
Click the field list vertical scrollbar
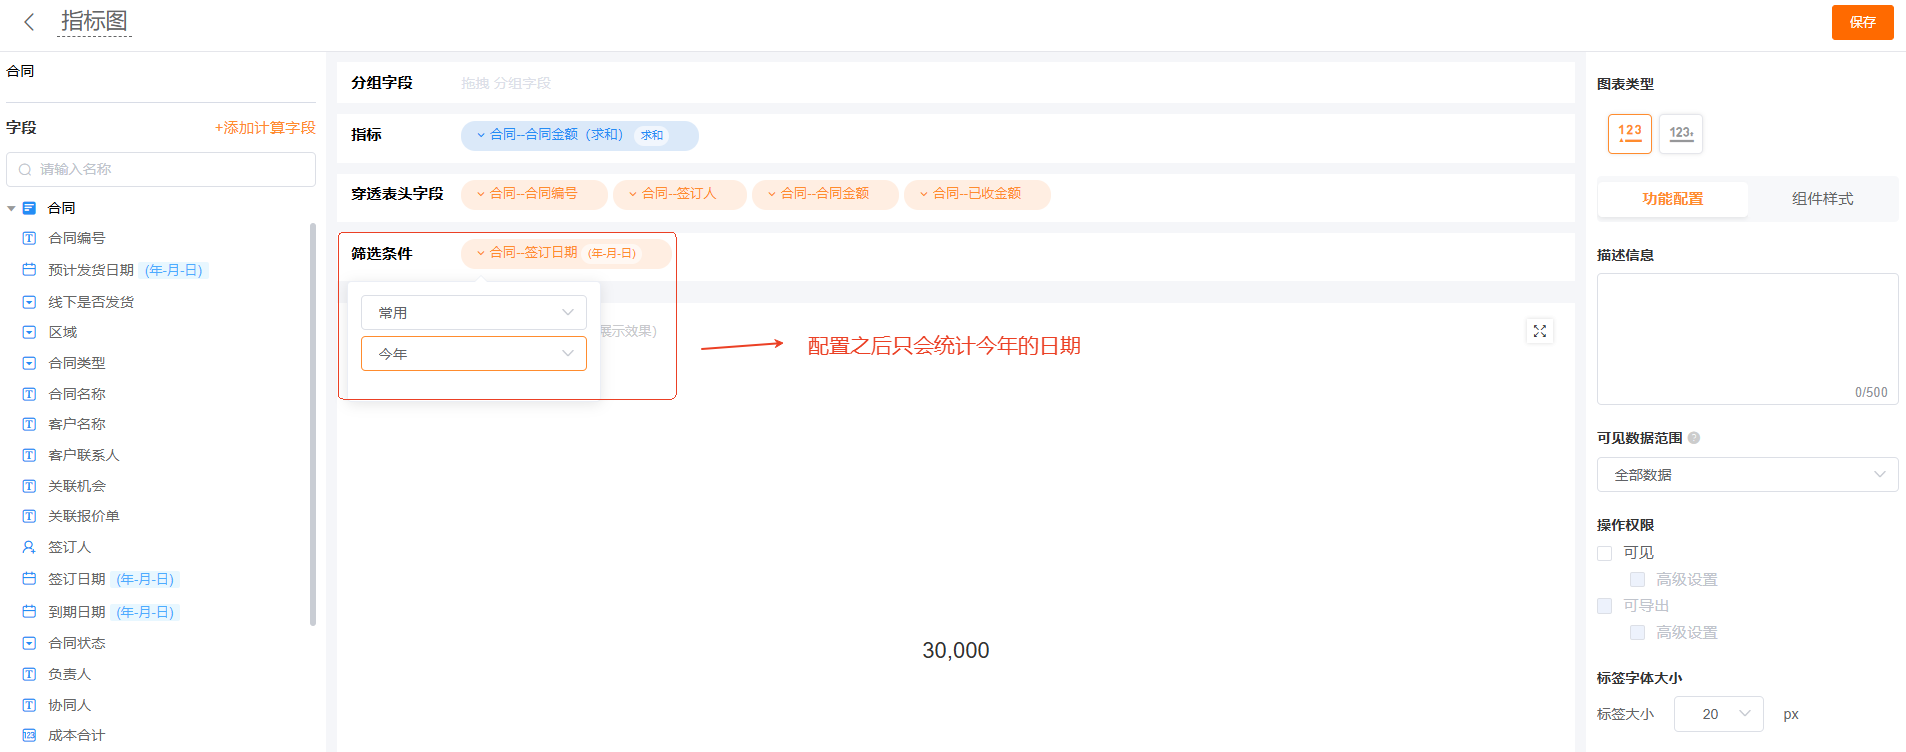click(313, 420)
